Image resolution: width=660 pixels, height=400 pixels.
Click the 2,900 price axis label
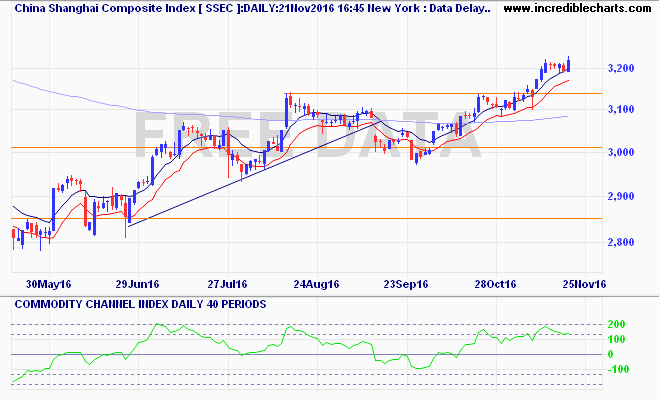[621, 196]
